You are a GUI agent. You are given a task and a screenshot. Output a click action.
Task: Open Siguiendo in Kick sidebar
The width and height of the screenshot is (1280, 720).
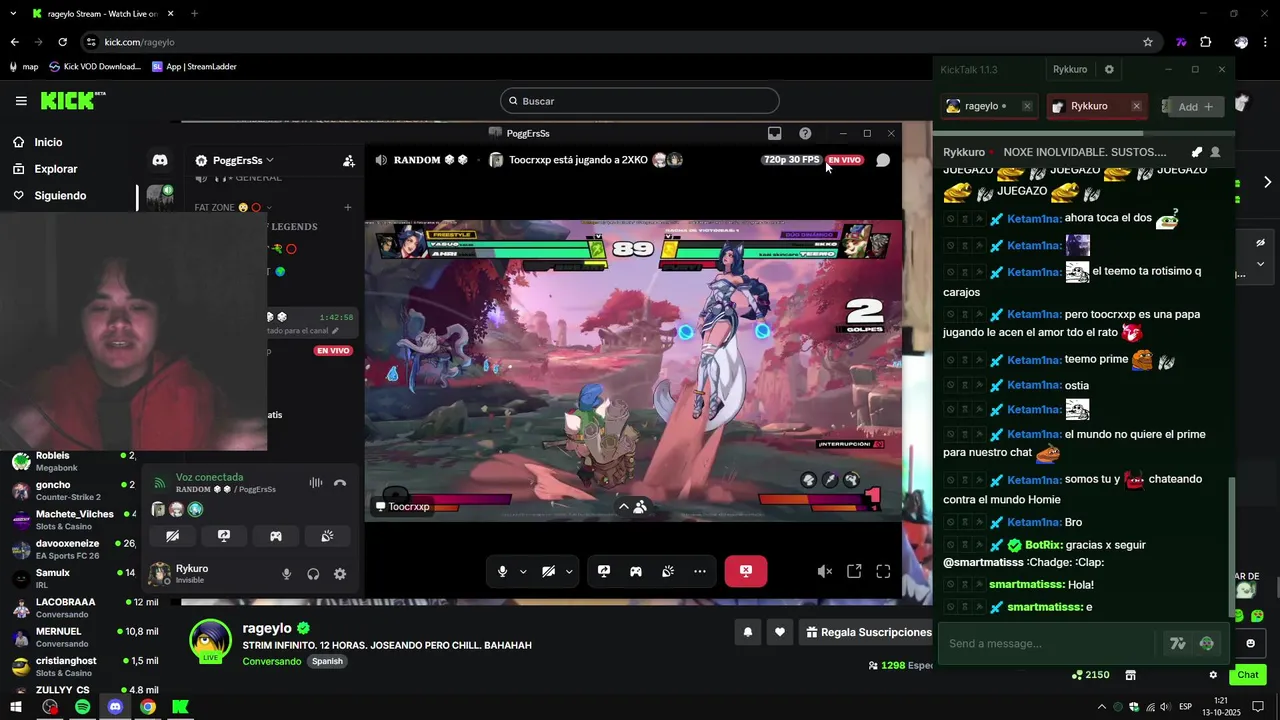60,196
